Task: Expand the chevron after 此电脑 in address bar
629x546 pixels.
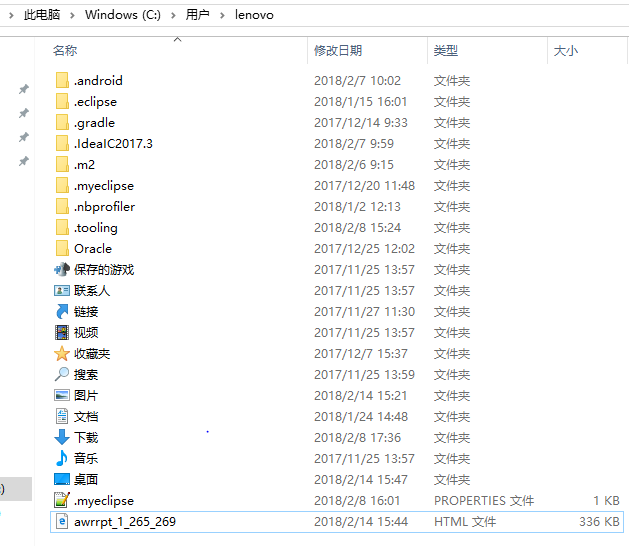Action: (x=72, y=16)
